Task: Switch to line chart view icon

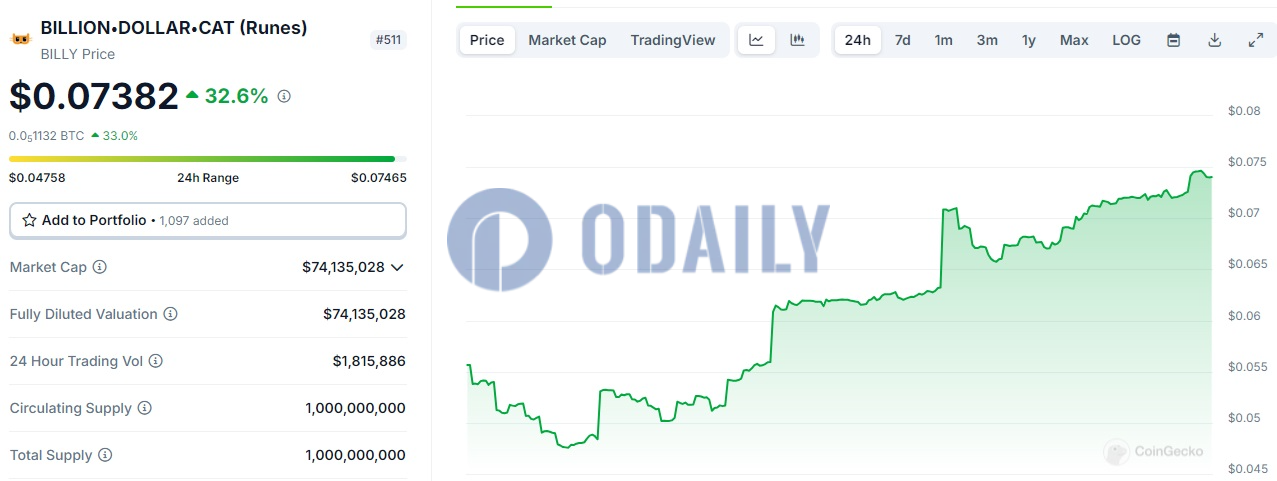Action: [757, 40]
